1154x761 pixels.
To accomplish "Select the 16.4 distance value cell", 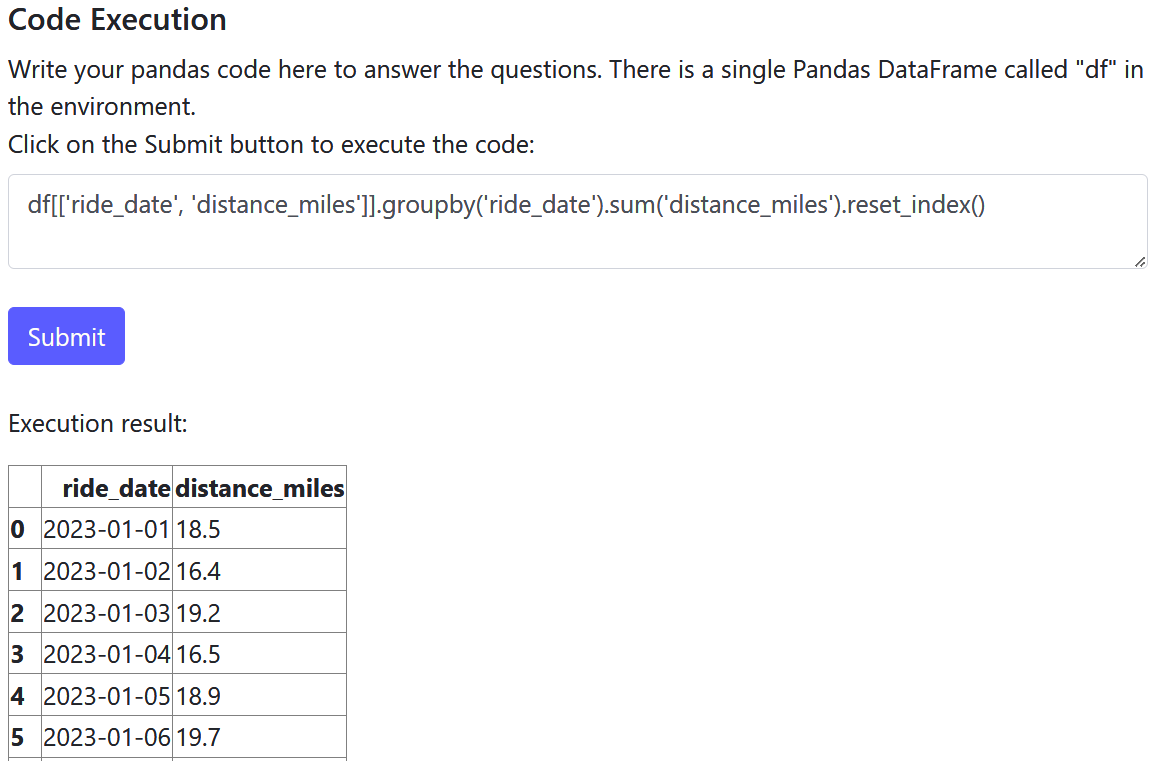I will tap(259, 571).
